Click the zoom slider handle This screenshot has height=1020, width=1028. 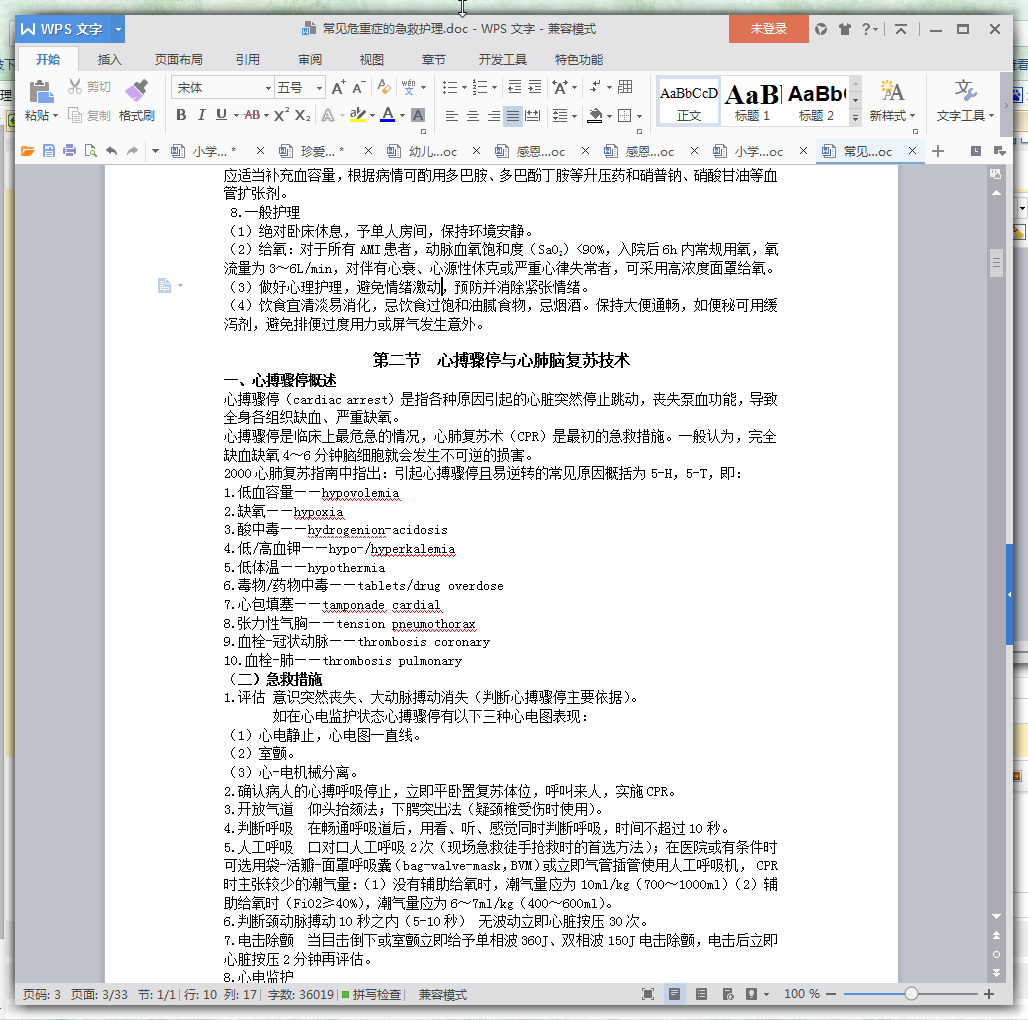(x=911, y=994)
